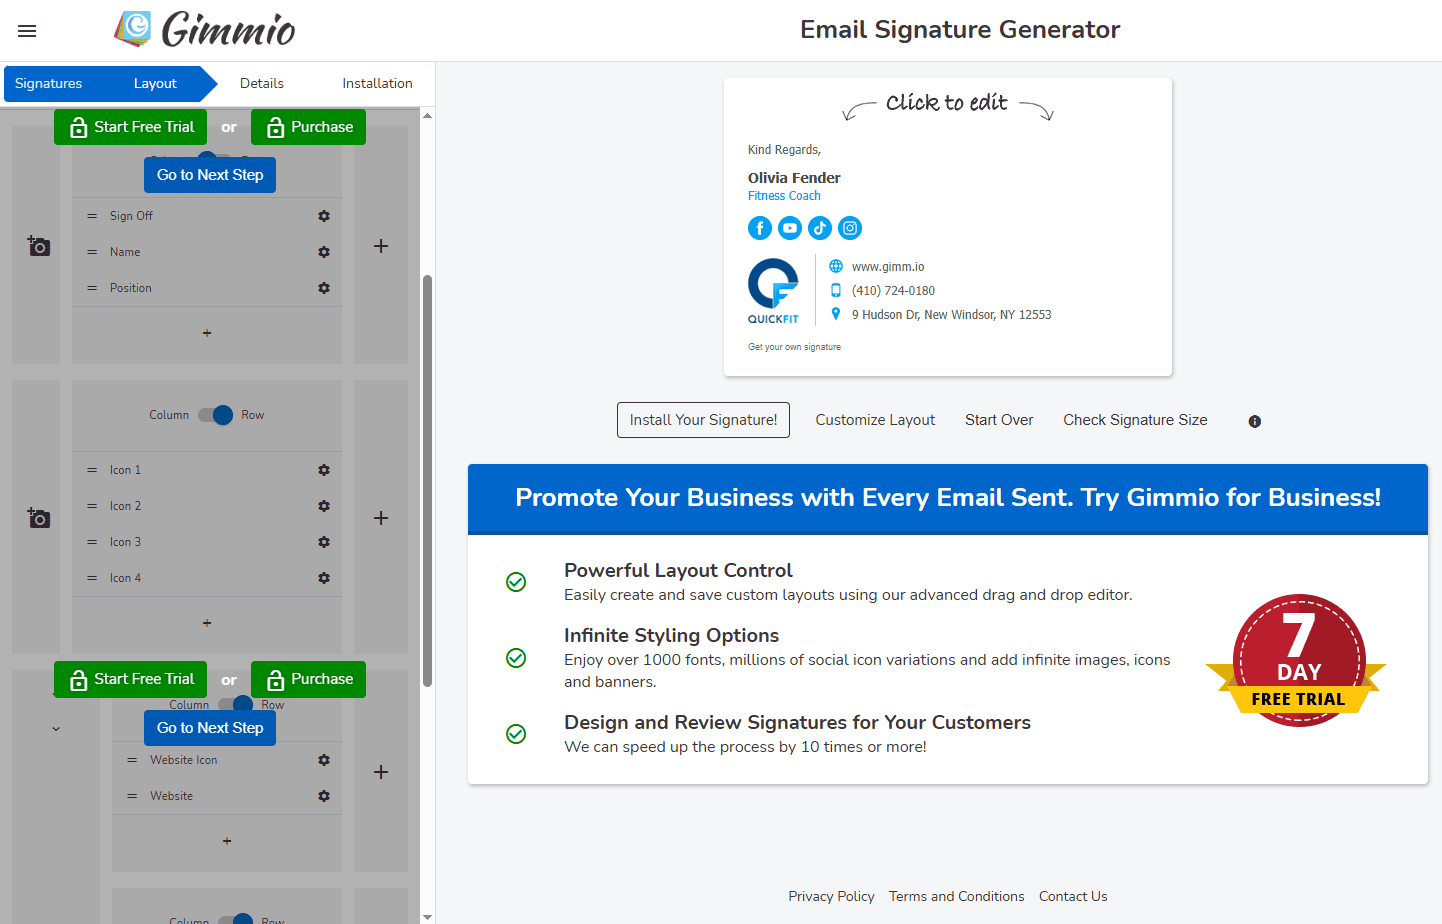
Task: Open settings gear for the Website text row
Action: [x=324, y=796]
